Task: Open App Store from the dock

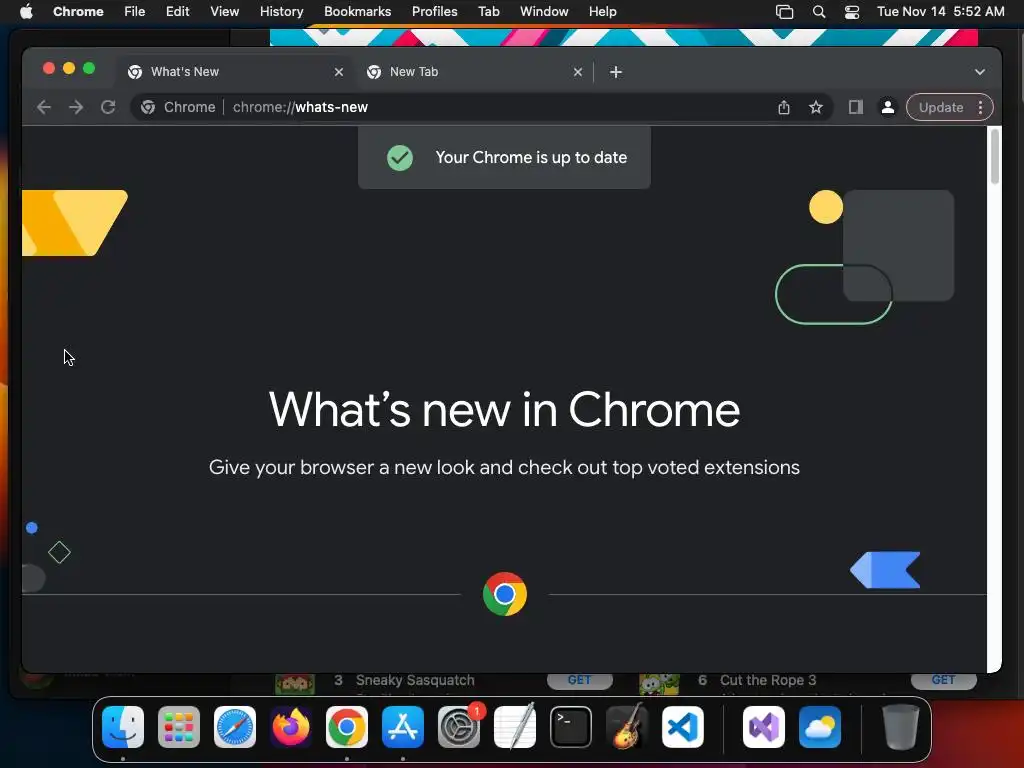Action: (x=403, y=727)
